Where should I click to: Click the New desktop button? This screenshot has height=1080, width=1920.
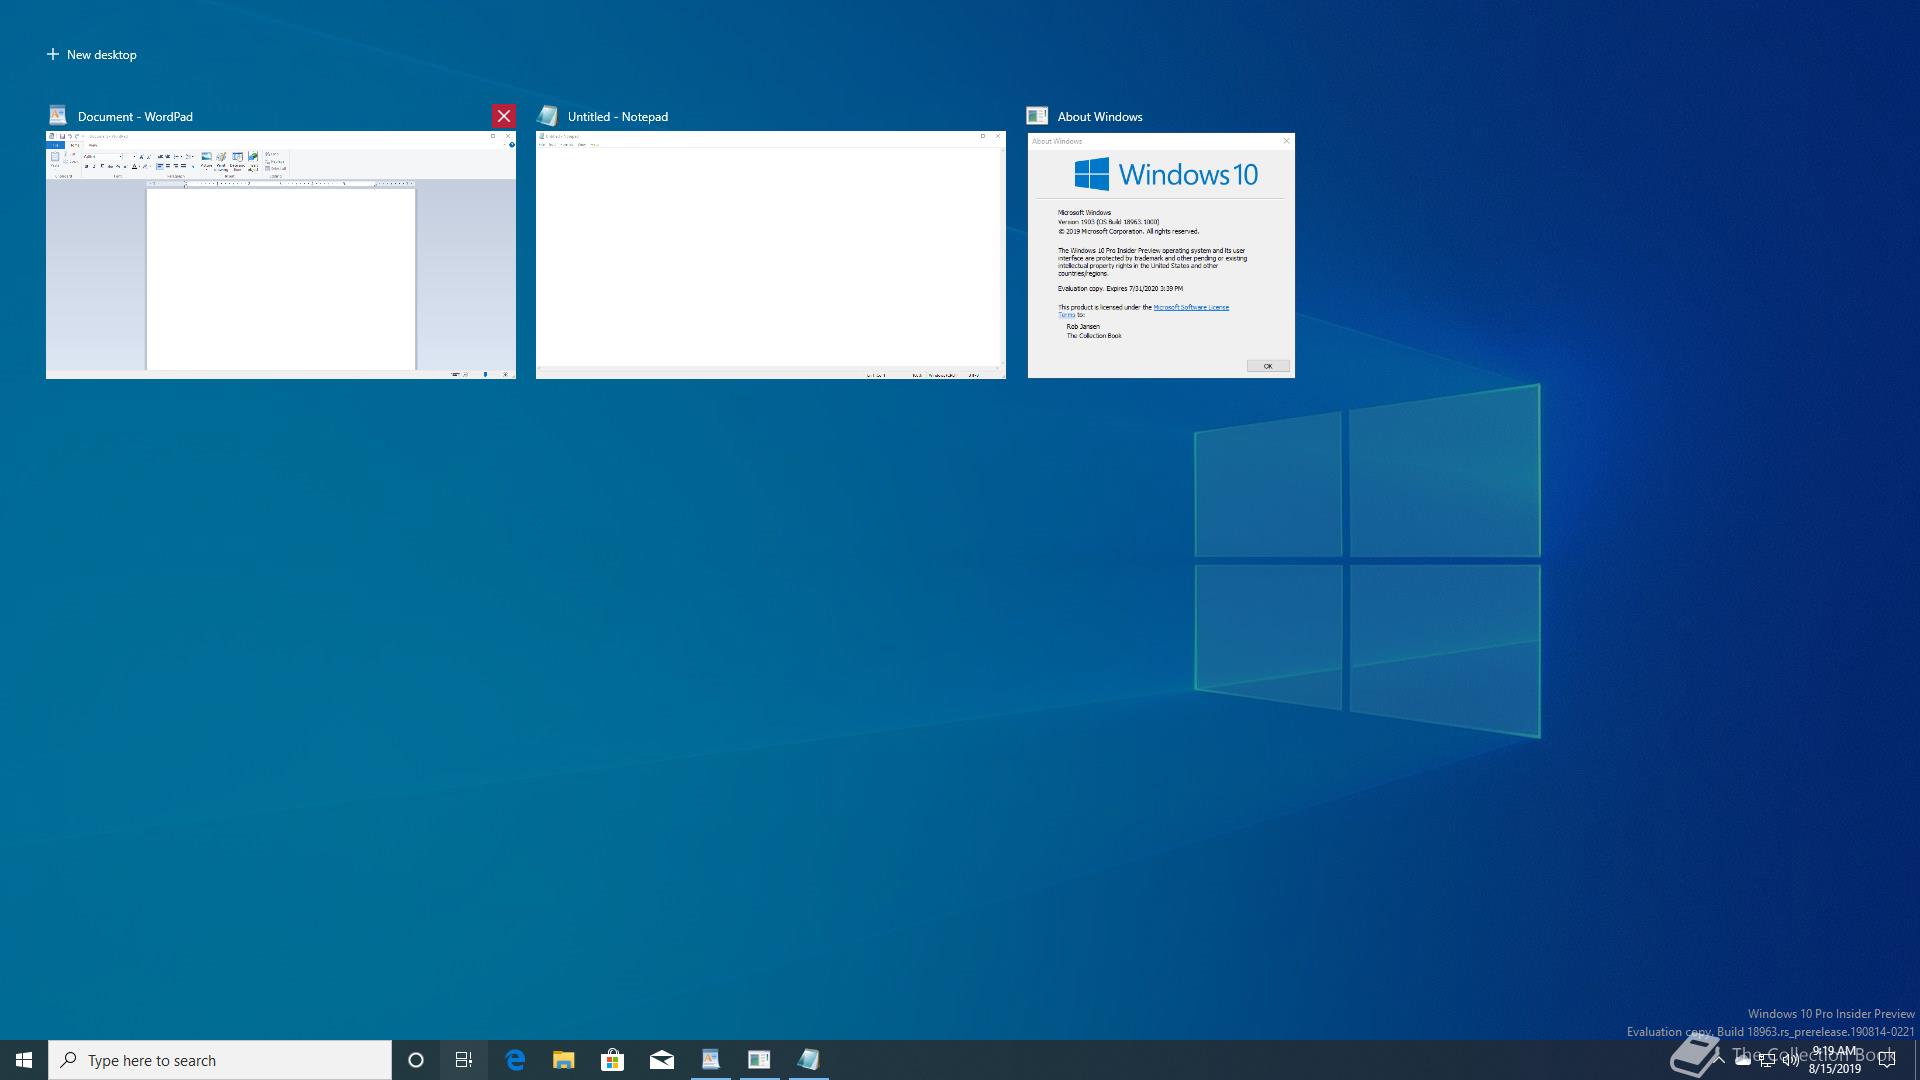coord(92,55)
